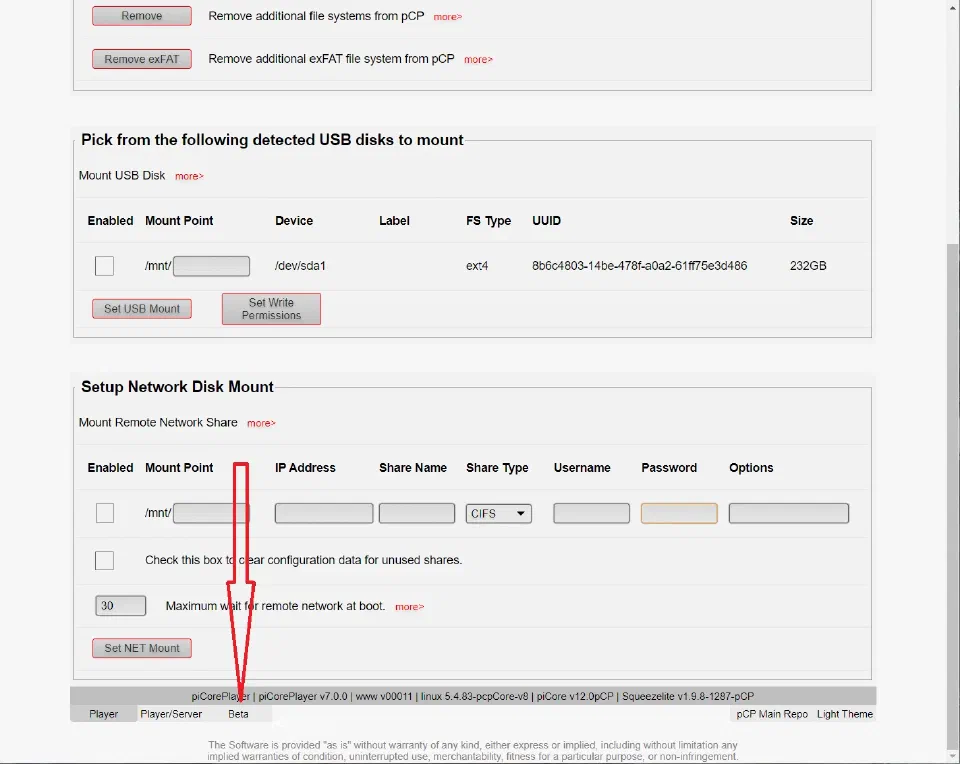The image size is (960, 764).
Task: Switch to the Player/Server mode tab
Action: point(171,714)
